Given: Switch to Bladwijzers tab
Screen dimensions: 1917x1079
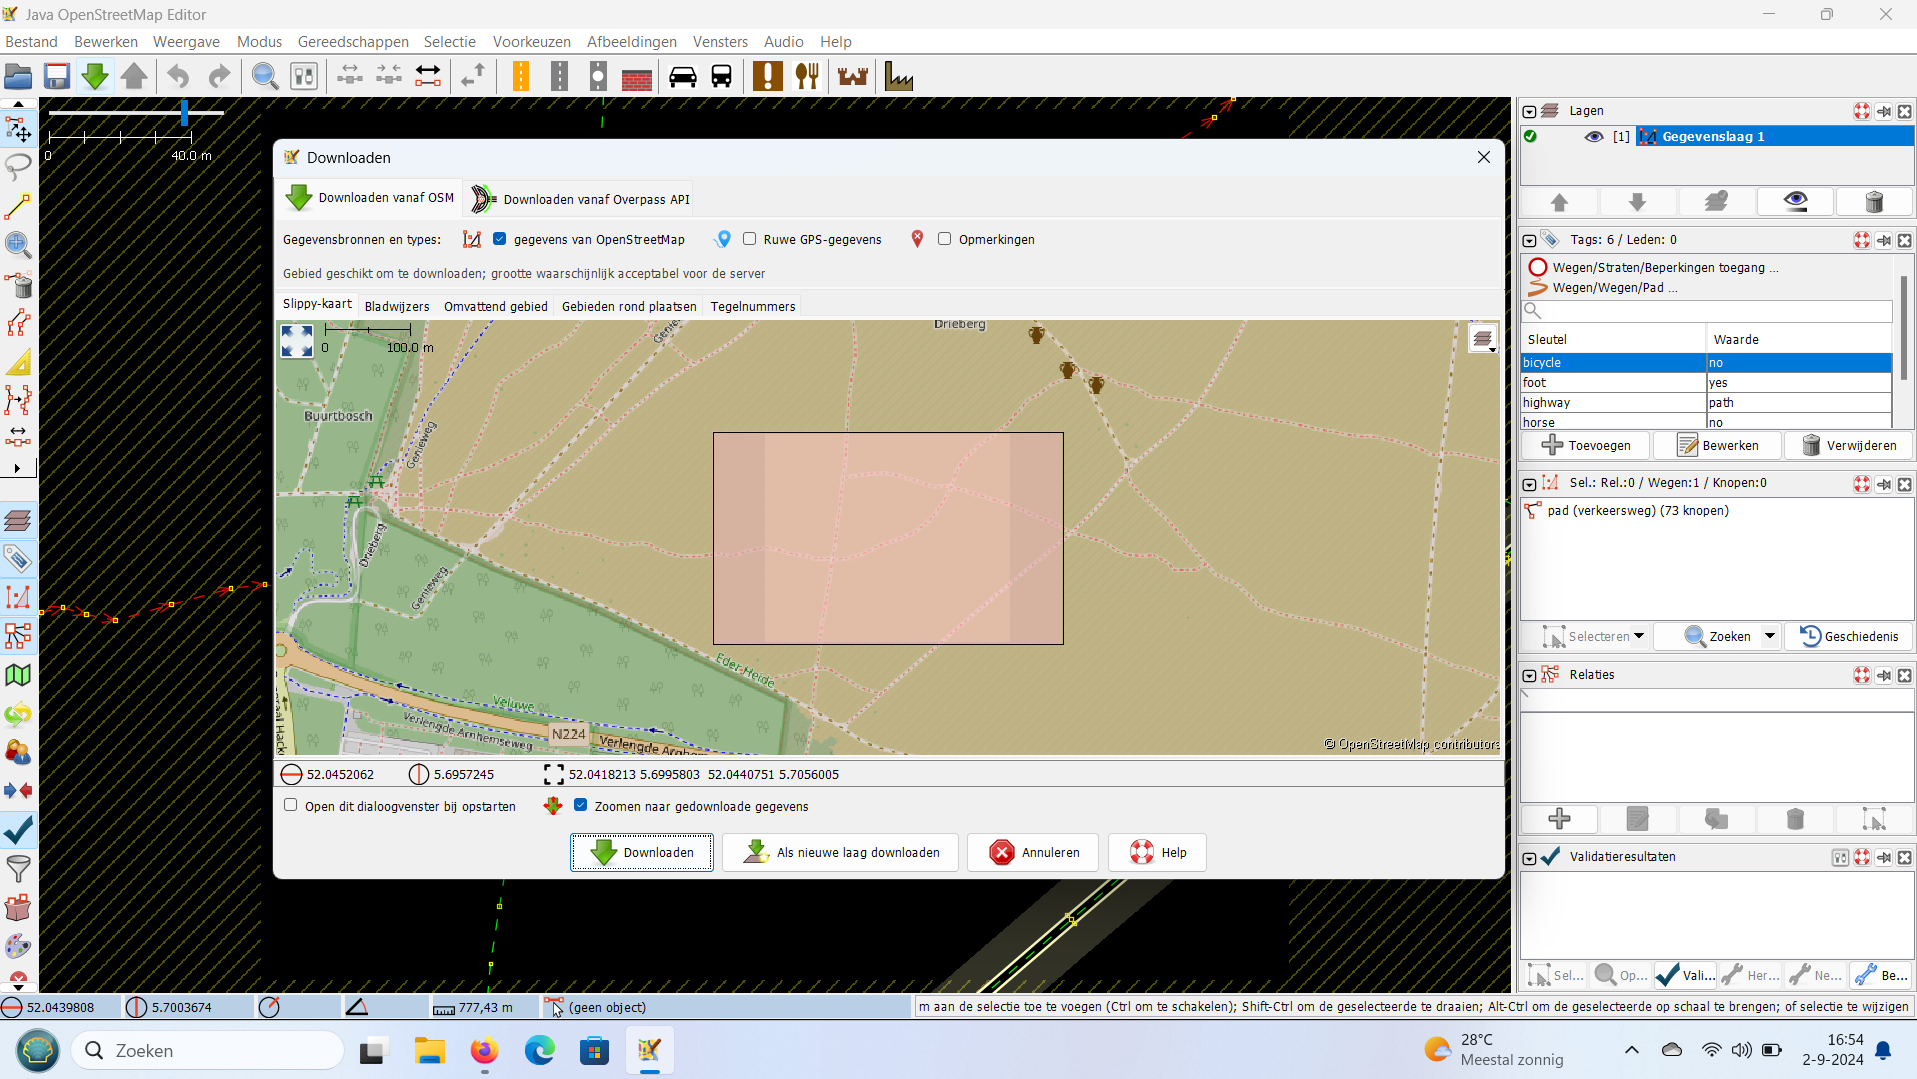Looking at the screenshot, I should click(x=397, y=306).
